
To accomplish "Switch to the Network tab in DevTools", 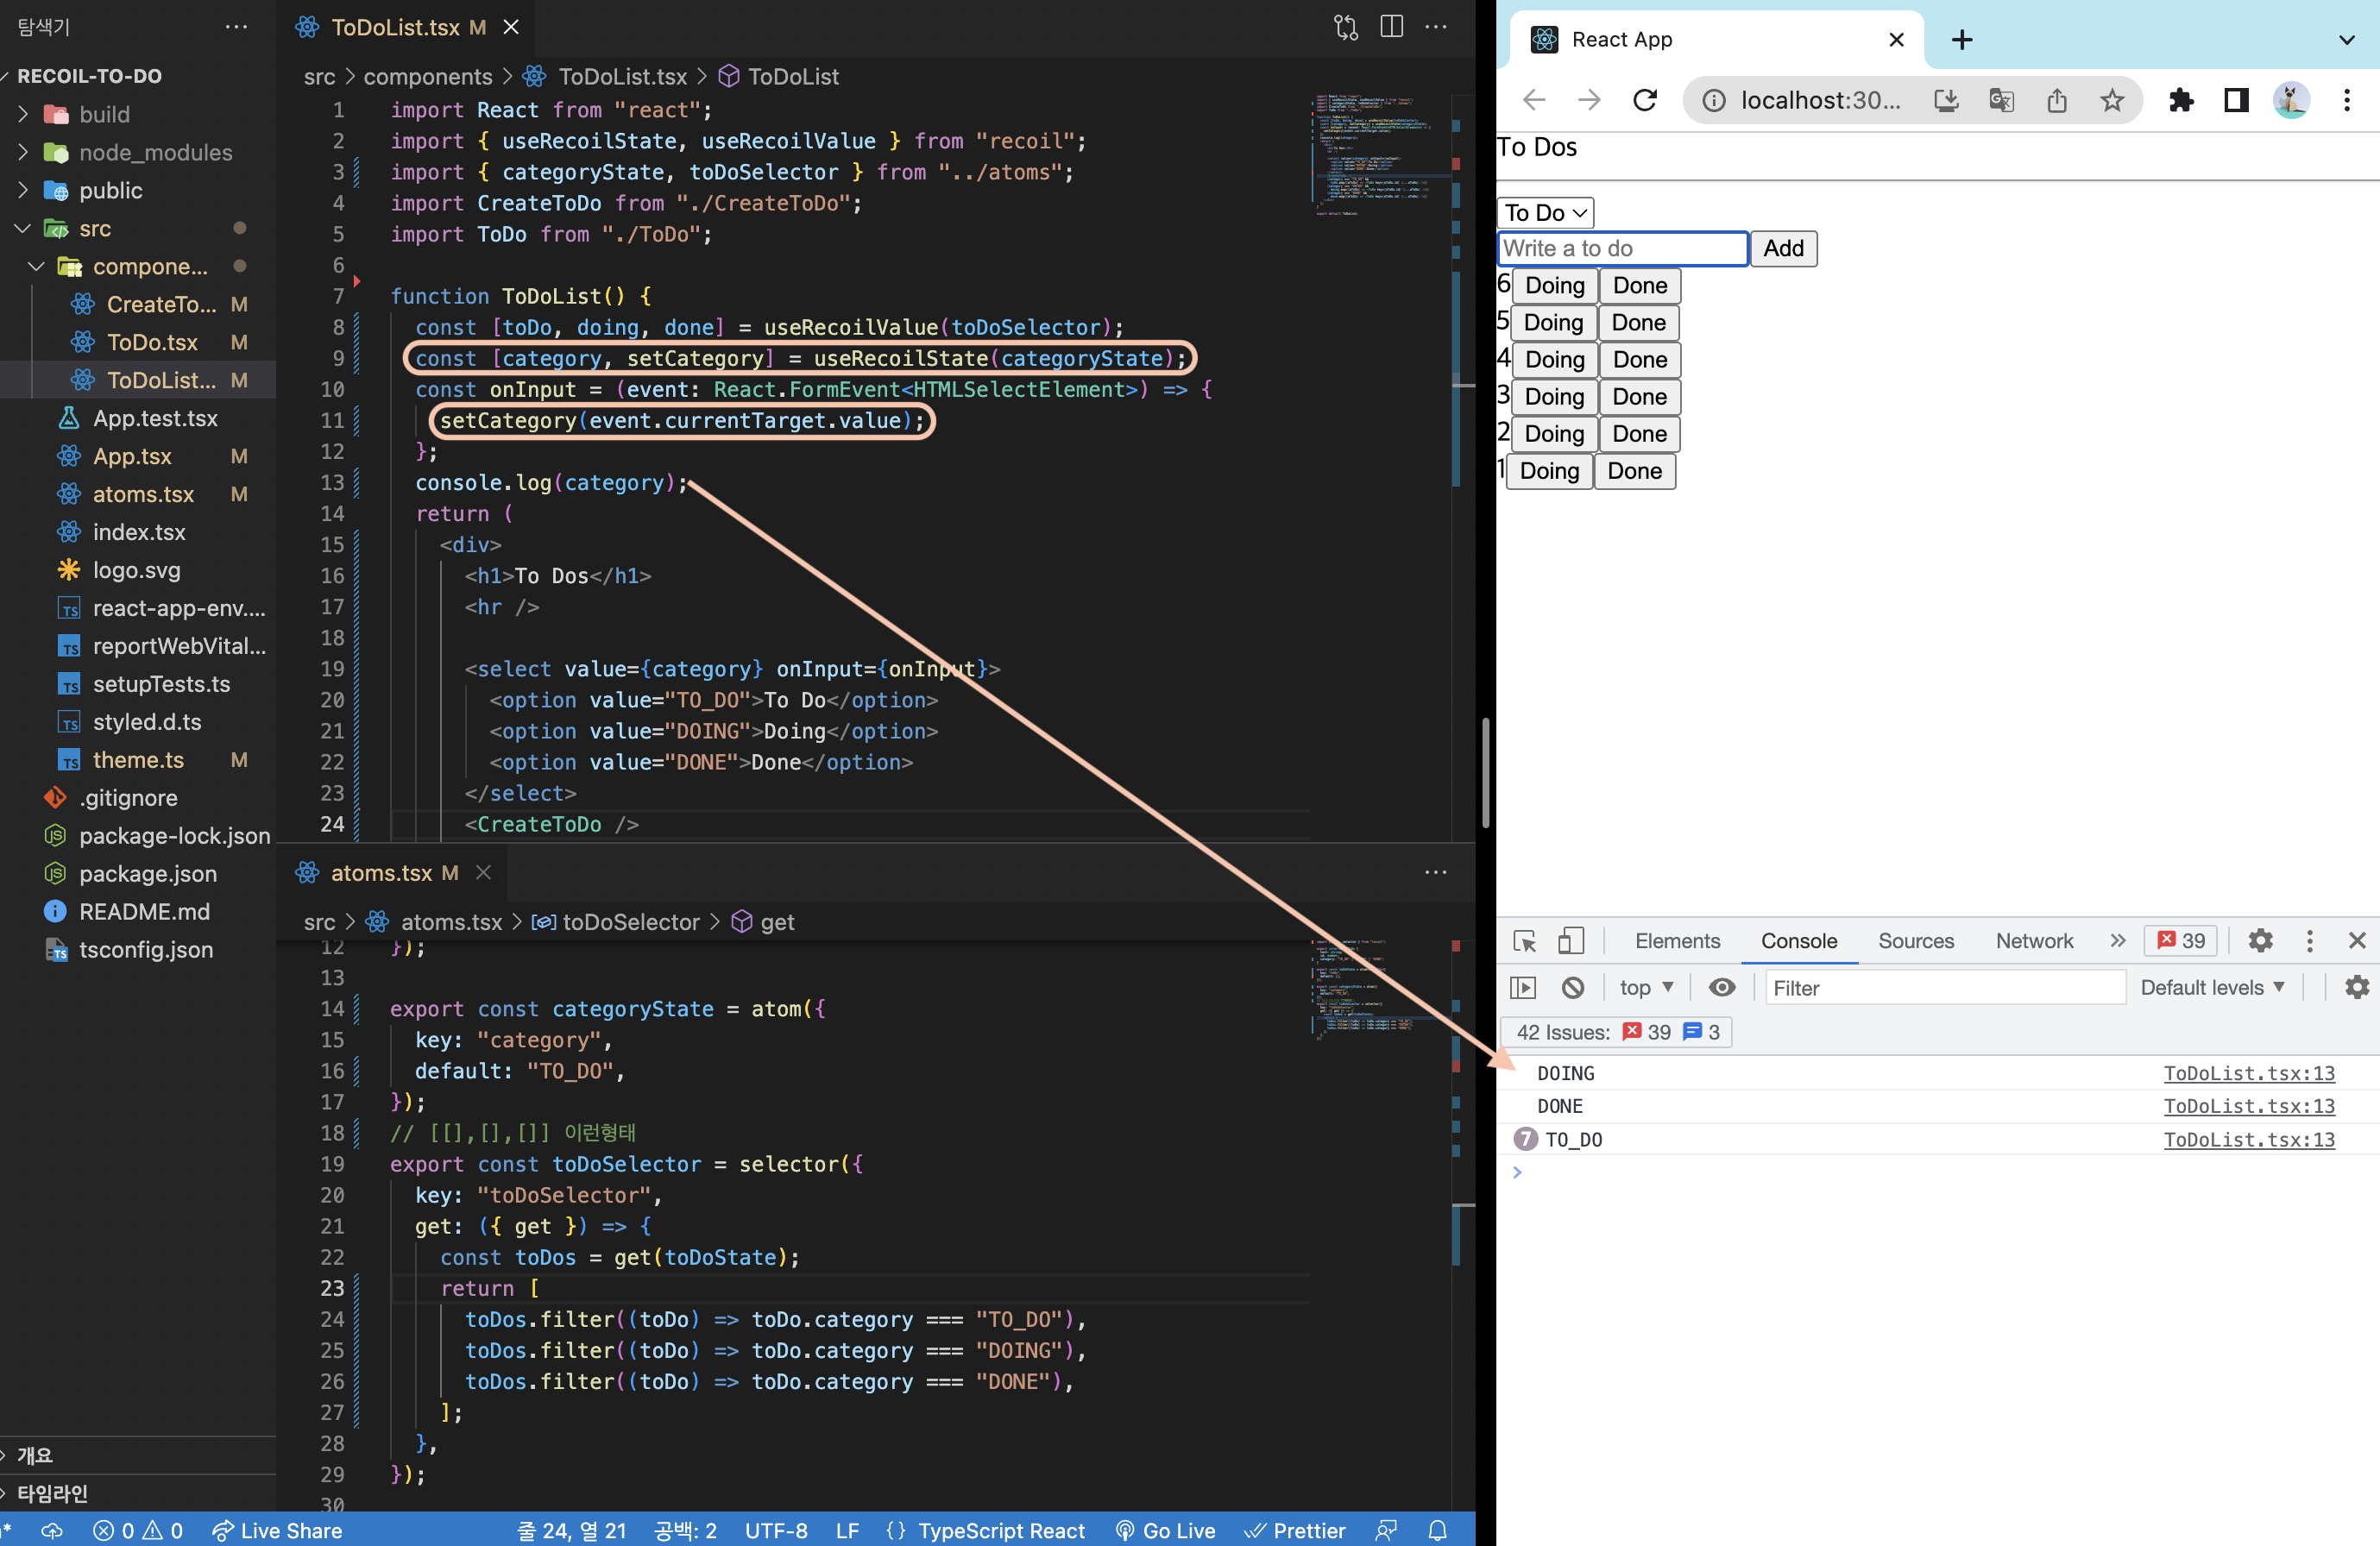I will [2033, 941].
